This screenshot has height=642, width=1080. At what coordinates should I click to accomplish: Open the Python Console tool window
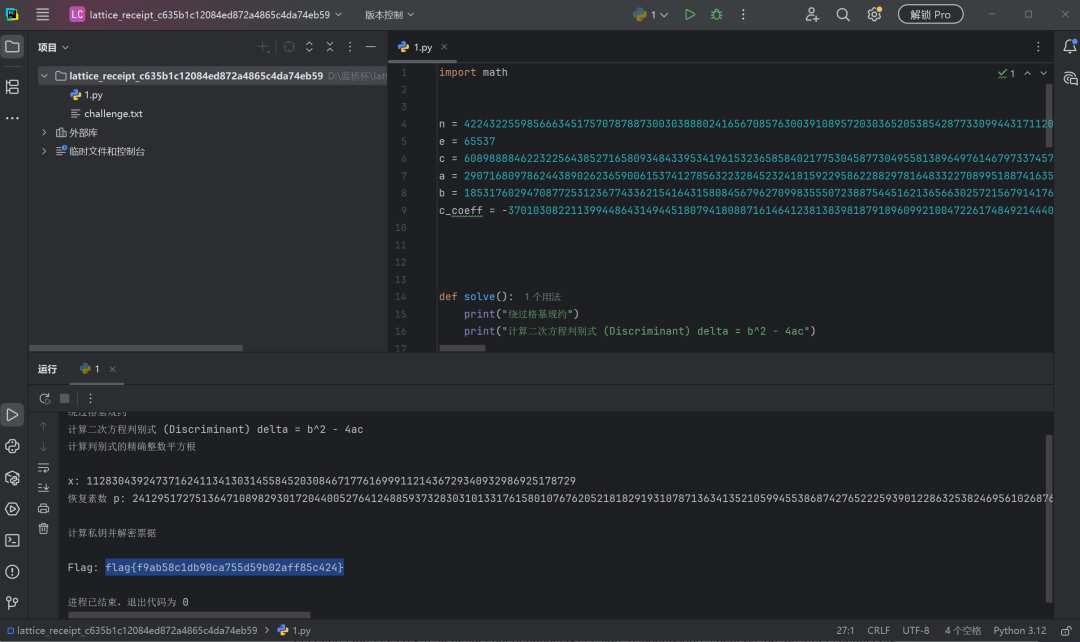(12, 446)
